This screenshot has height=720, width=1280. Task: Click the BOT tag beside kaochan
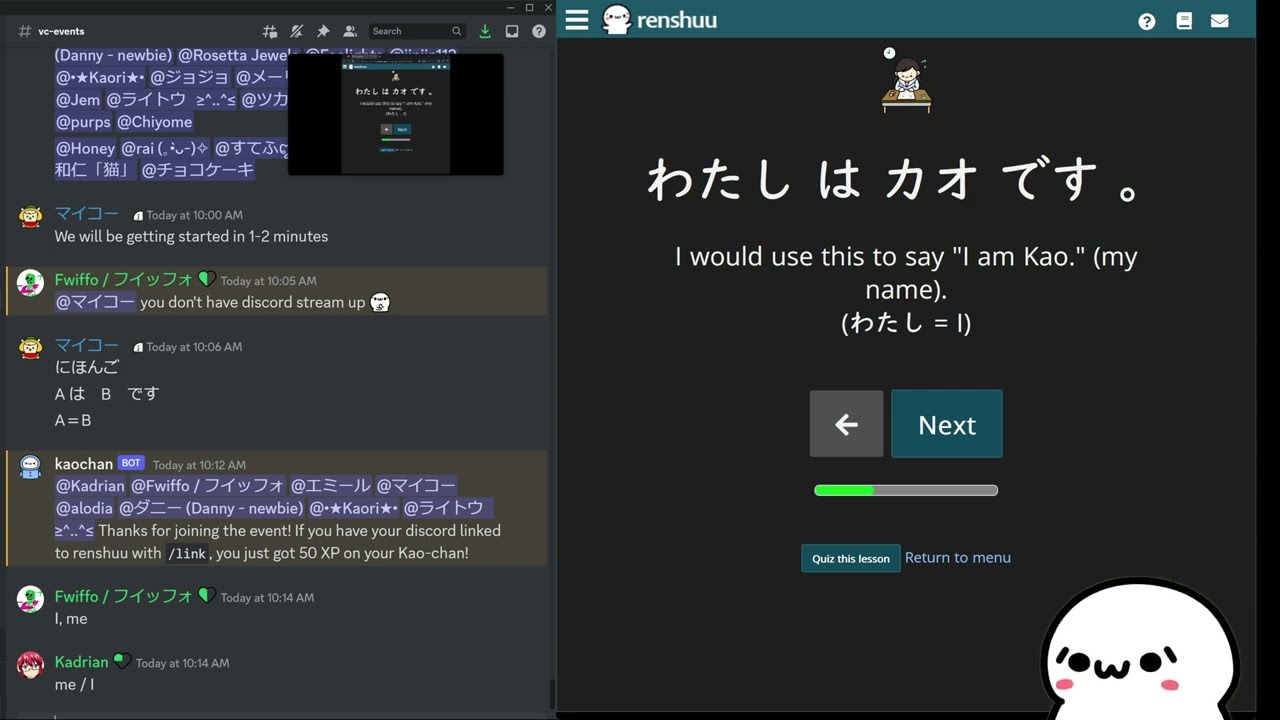pos(131,464)
